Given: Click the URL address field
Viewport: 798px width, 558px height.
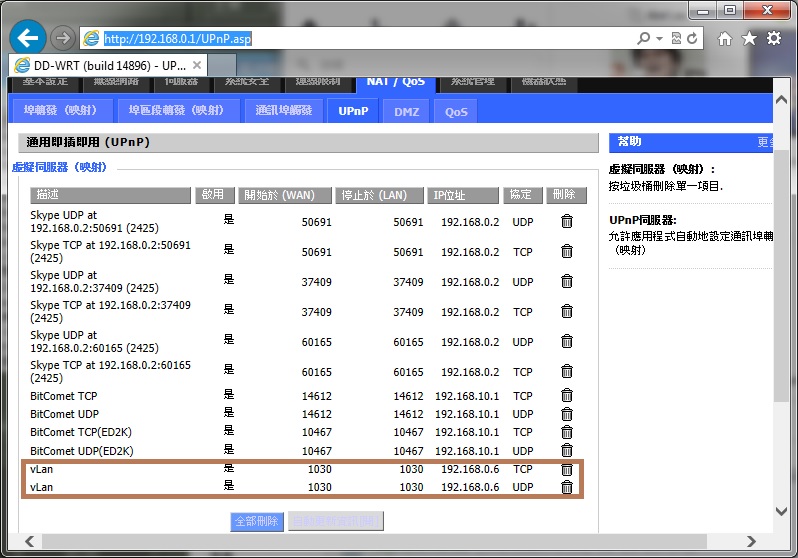Looking at the screenshot, I should [x=360, y=39].
